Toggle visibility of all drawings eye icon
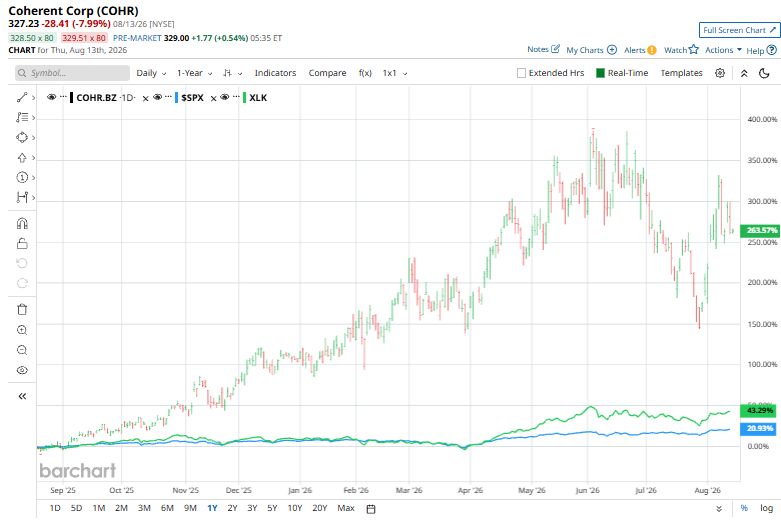781x522 pixels. coord(22,370)
